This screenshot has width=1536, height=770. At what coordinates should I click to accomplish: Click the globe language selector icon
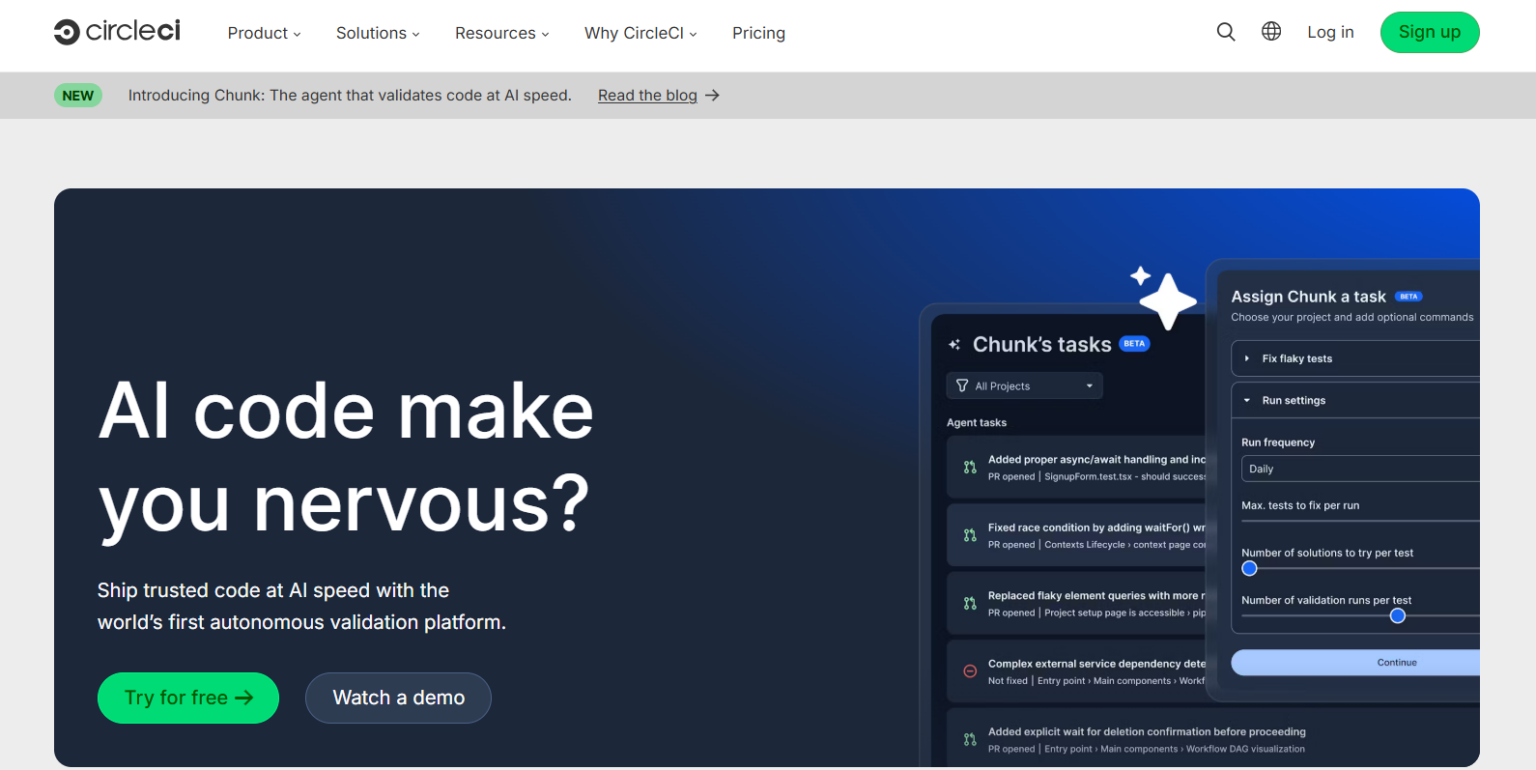pyautogui.click(x=1270, y=31)
